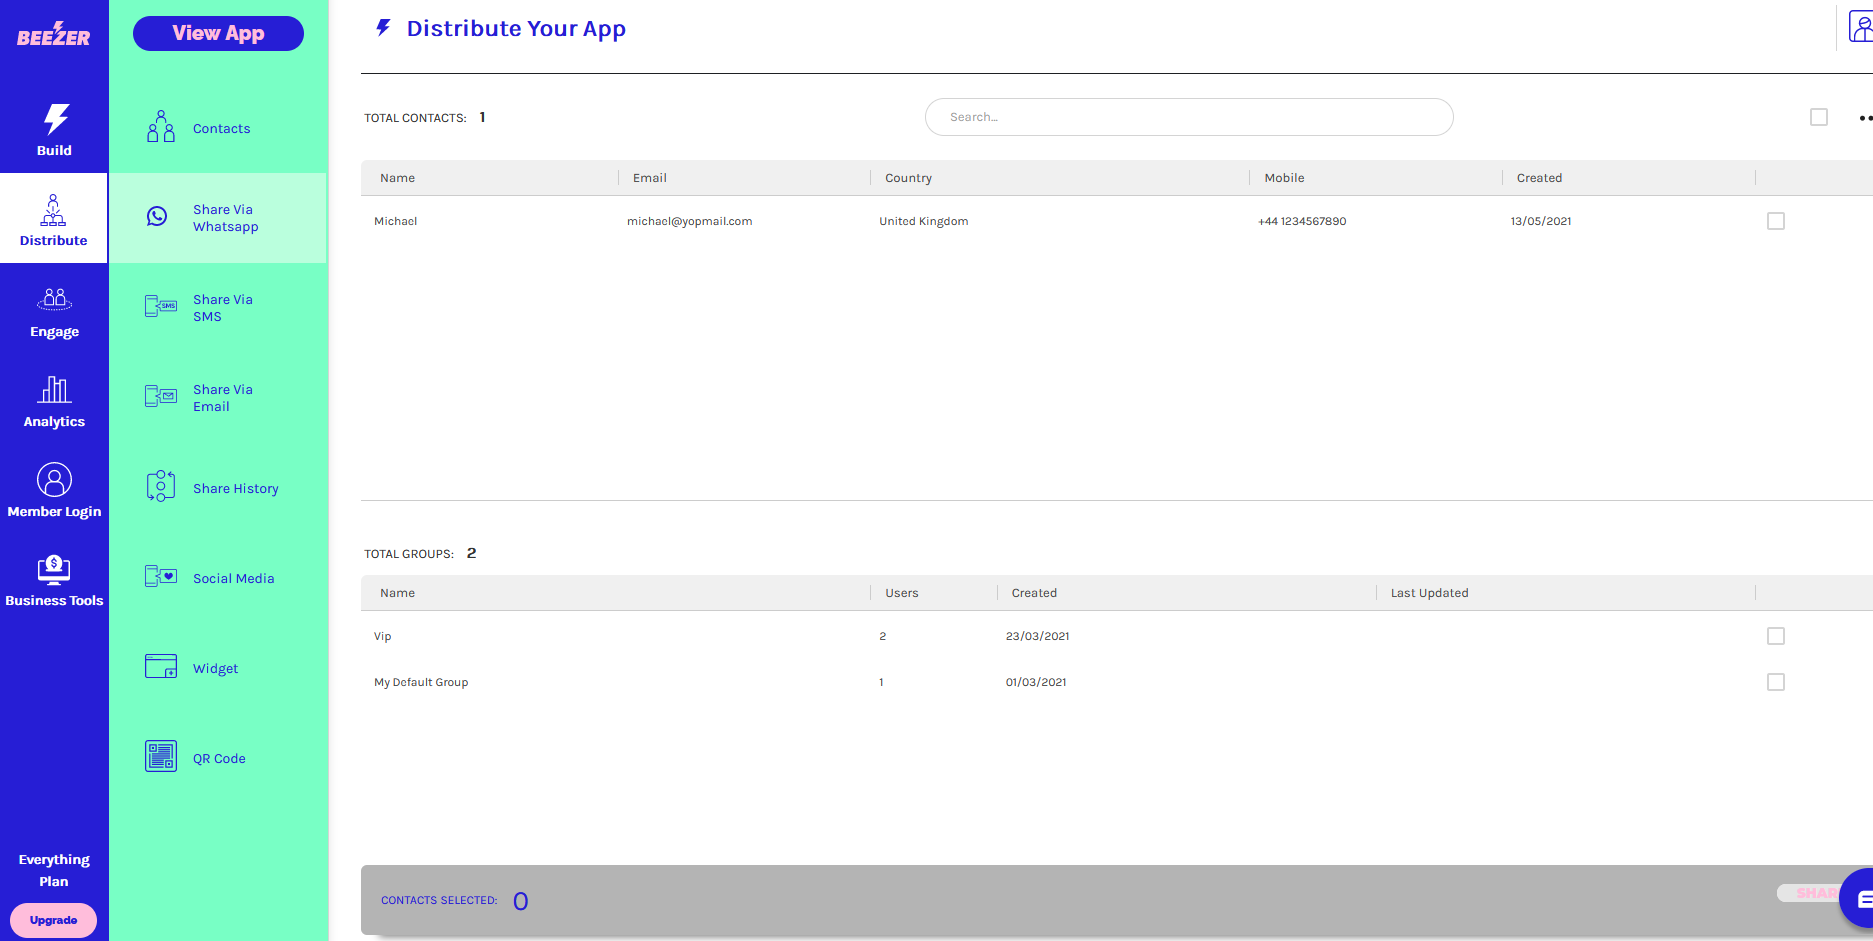Open the three-dots options menu

pos(1865,118)
